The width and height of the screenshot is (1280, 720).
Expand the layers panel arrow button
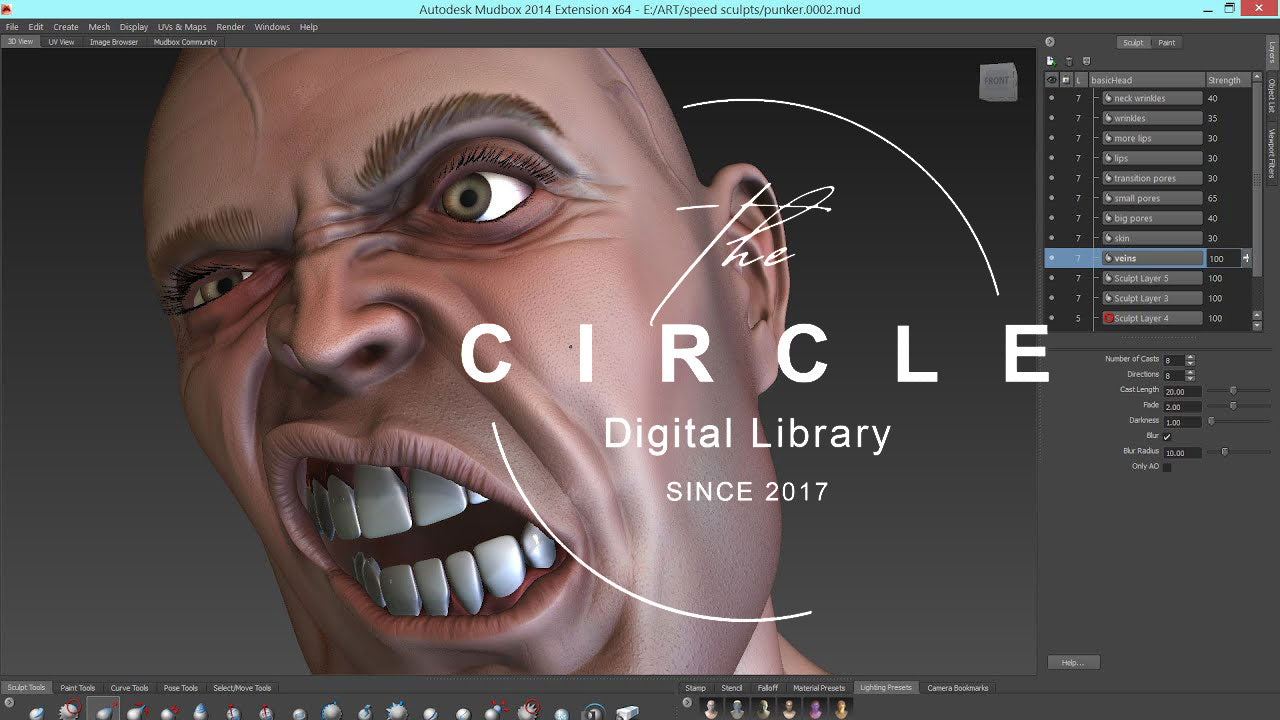tap(1049, 42)
